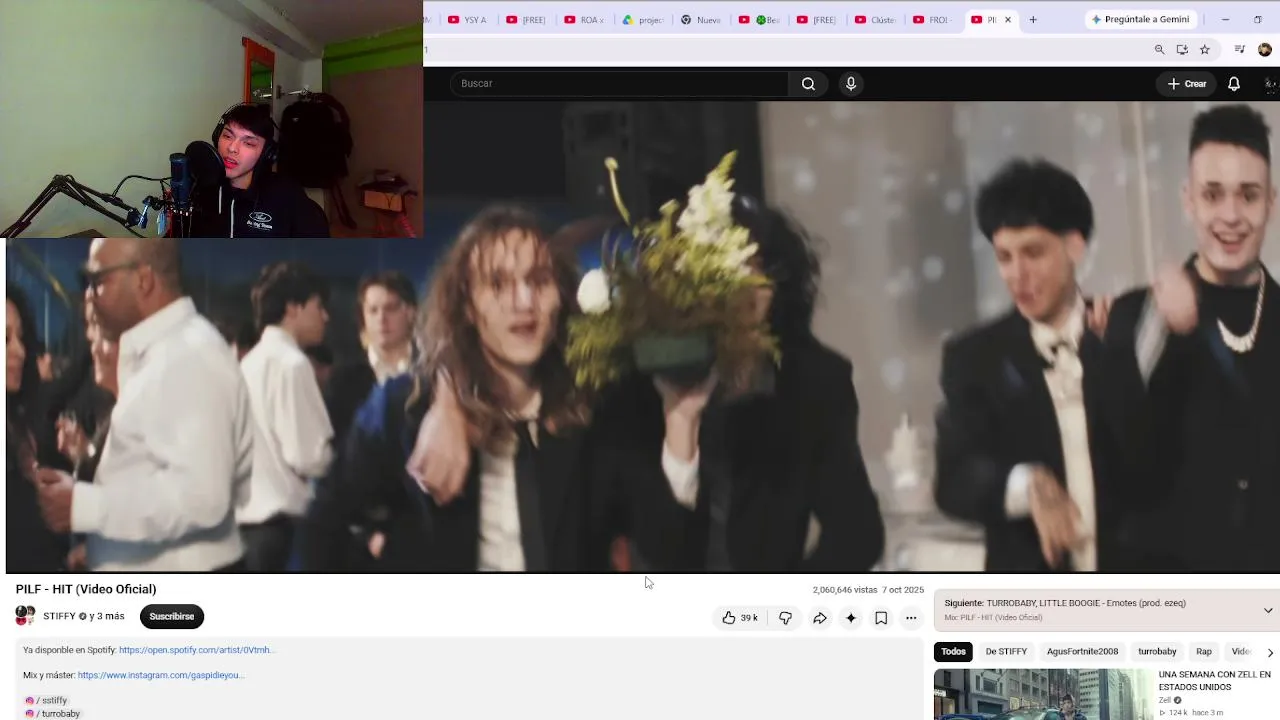Open the Instagram gaspidieyou link
Image resolution: width=1280 pixels, height=720 pixels.
tap(160, 675)
